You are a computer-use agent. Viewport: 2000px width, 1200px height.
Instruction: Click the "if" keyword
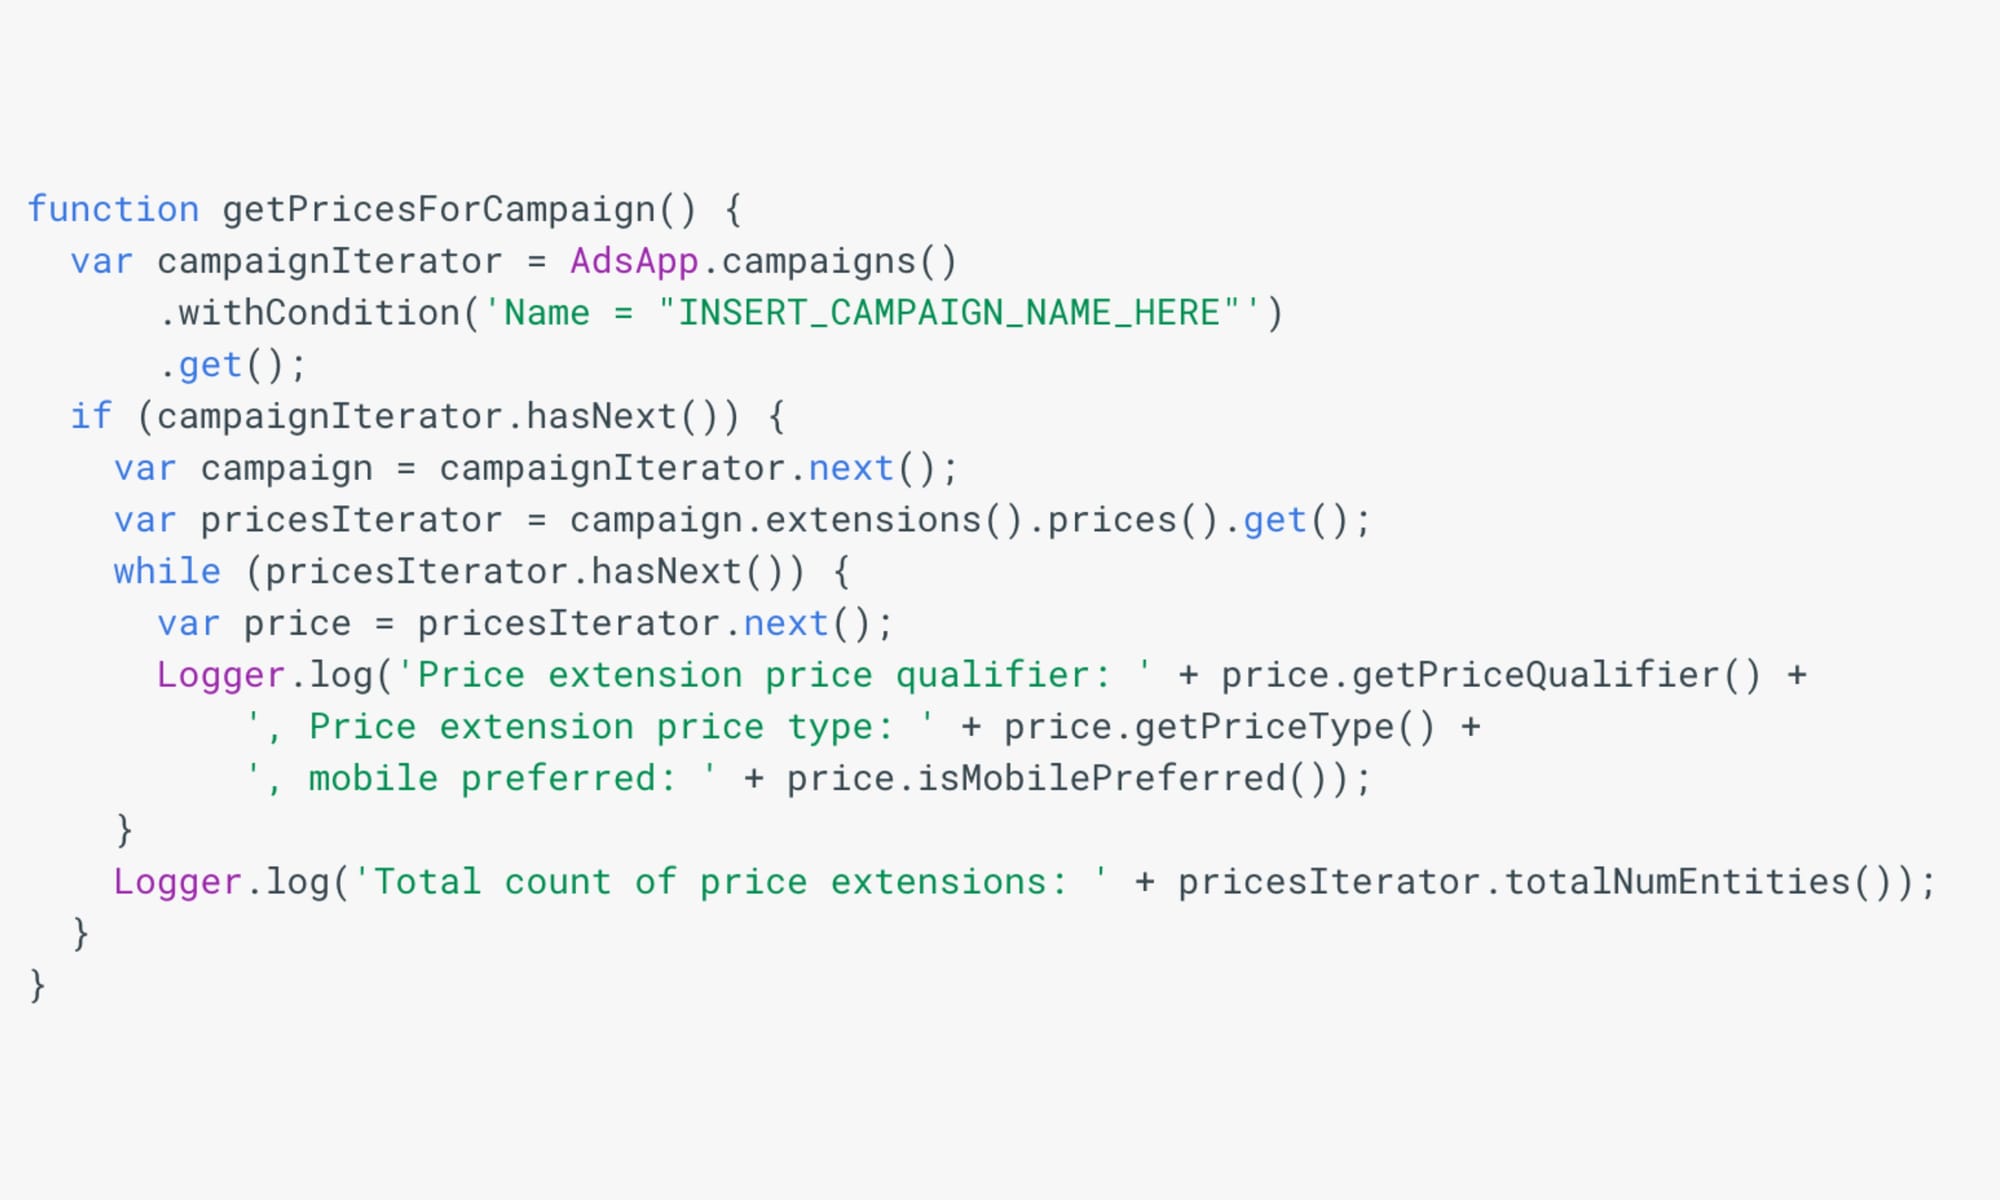[91, 417]
